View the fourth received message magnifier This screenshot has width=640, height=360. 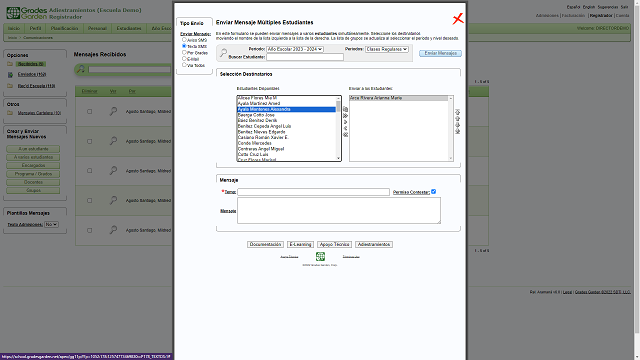pos(113,200)
